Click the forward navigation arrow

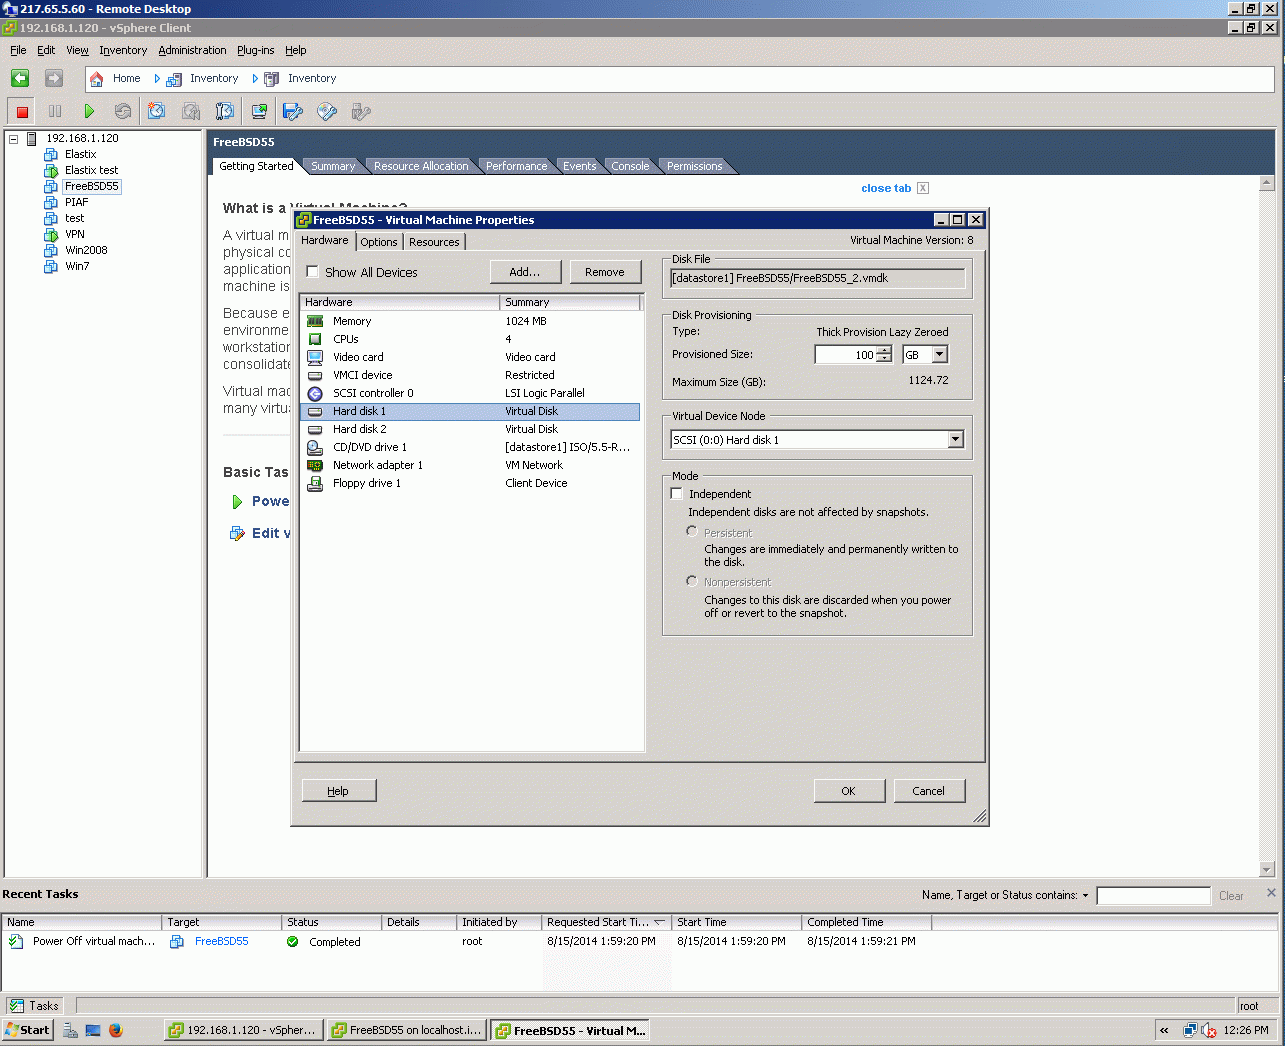tap(54, 78)
